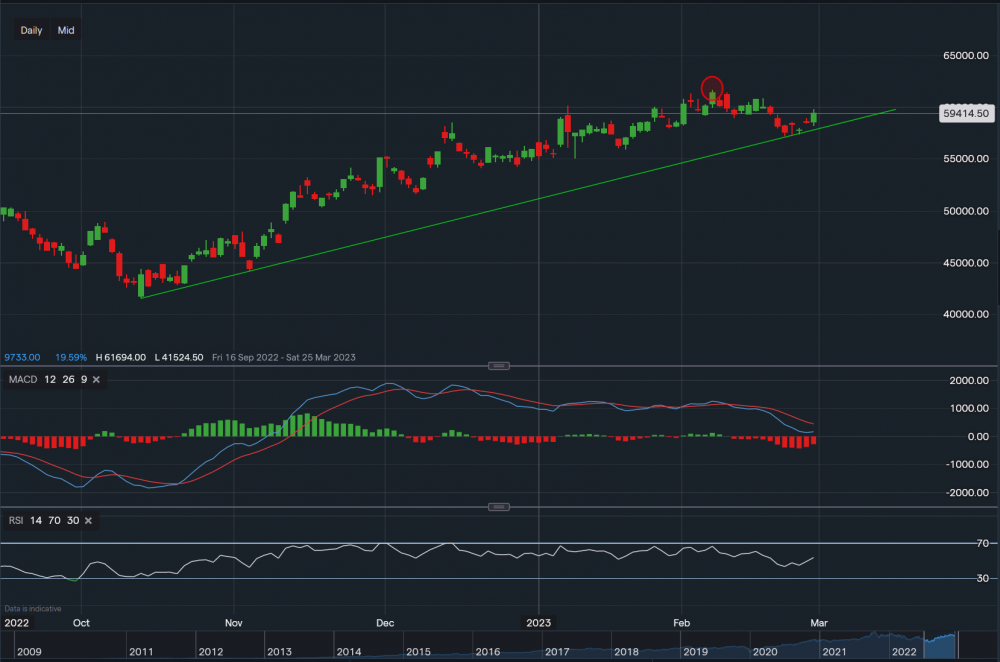The width and height of the screenshot is (1000, 662).
Task: Open the MACD indicator label settings
Action: (x=22, y=380)
